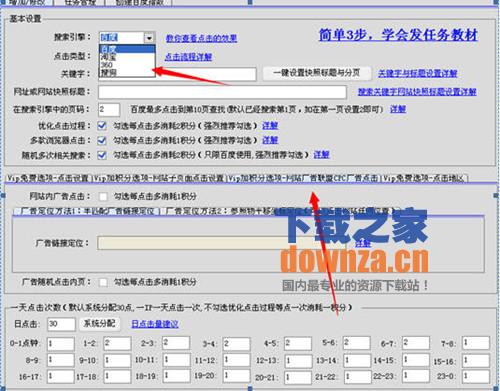Viewport: 500px width, 391px height.
Task: Pick 360 in the search engine list
Action: [x=127, y=65]
